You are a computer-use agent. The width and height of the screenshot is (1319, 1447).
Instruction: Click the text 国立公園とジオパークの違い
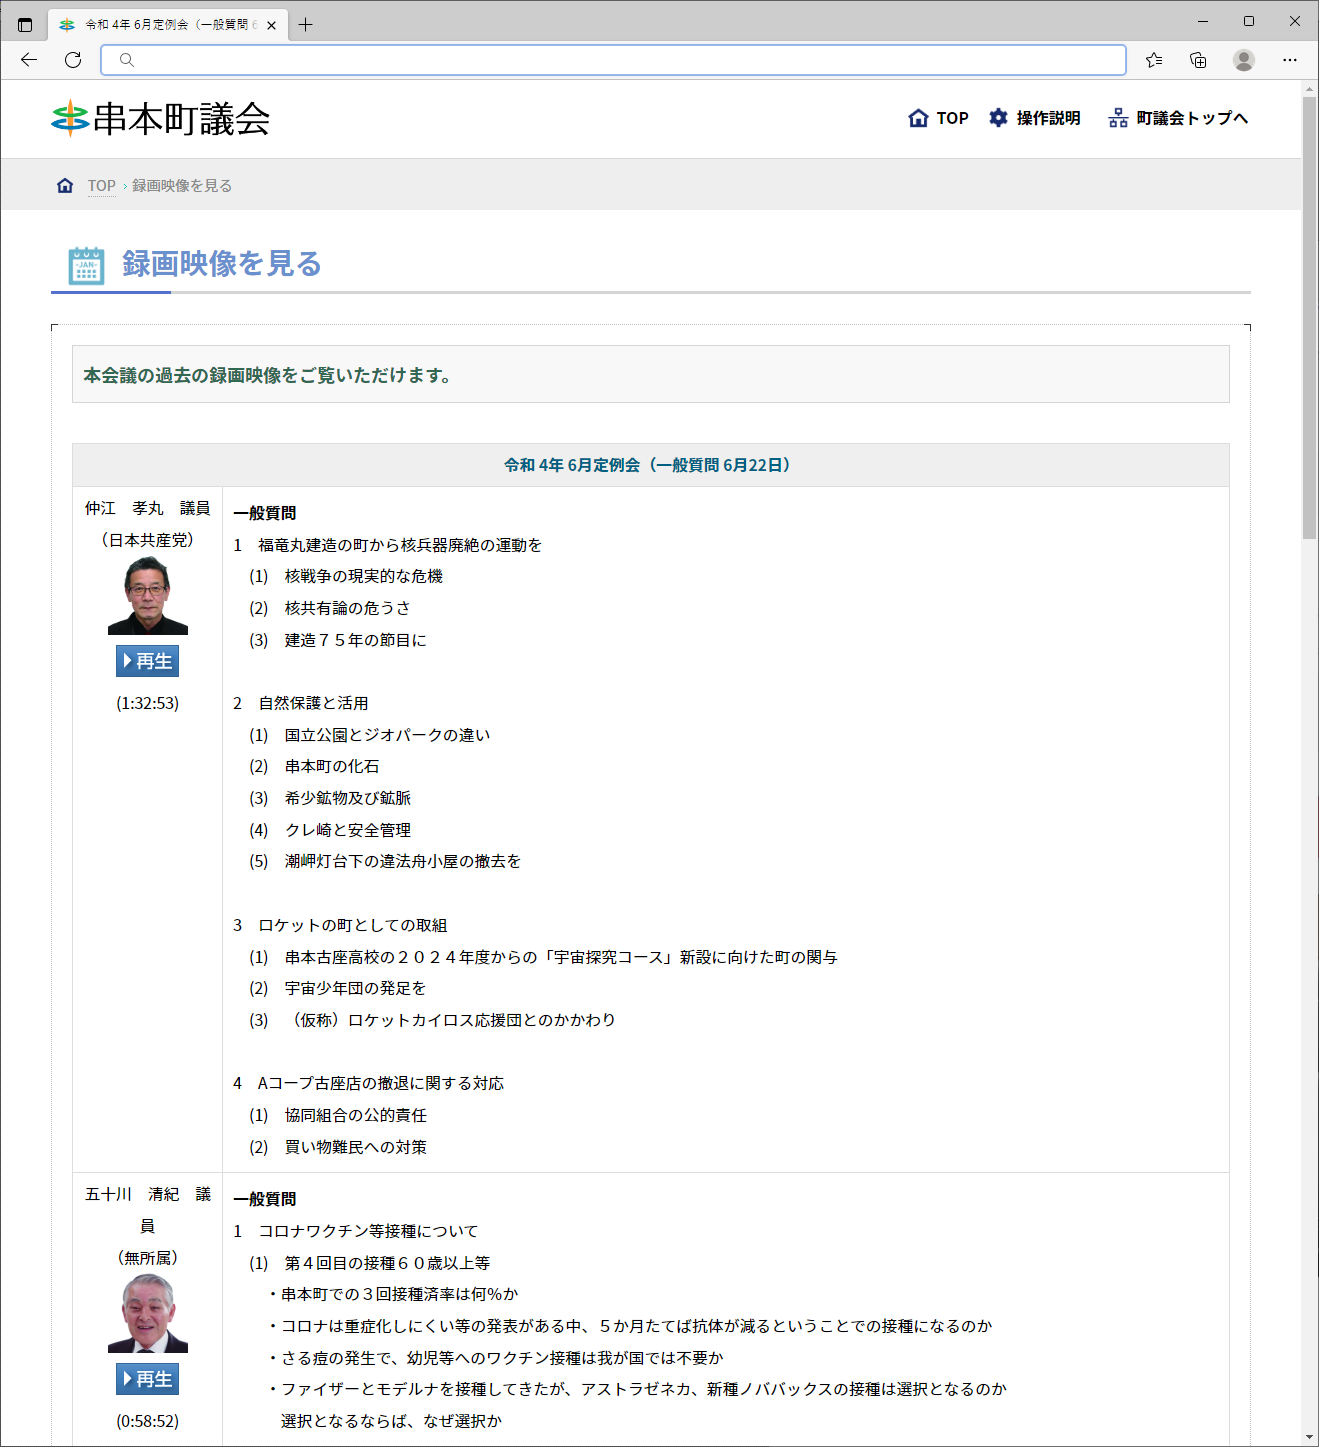pos(388,735)
